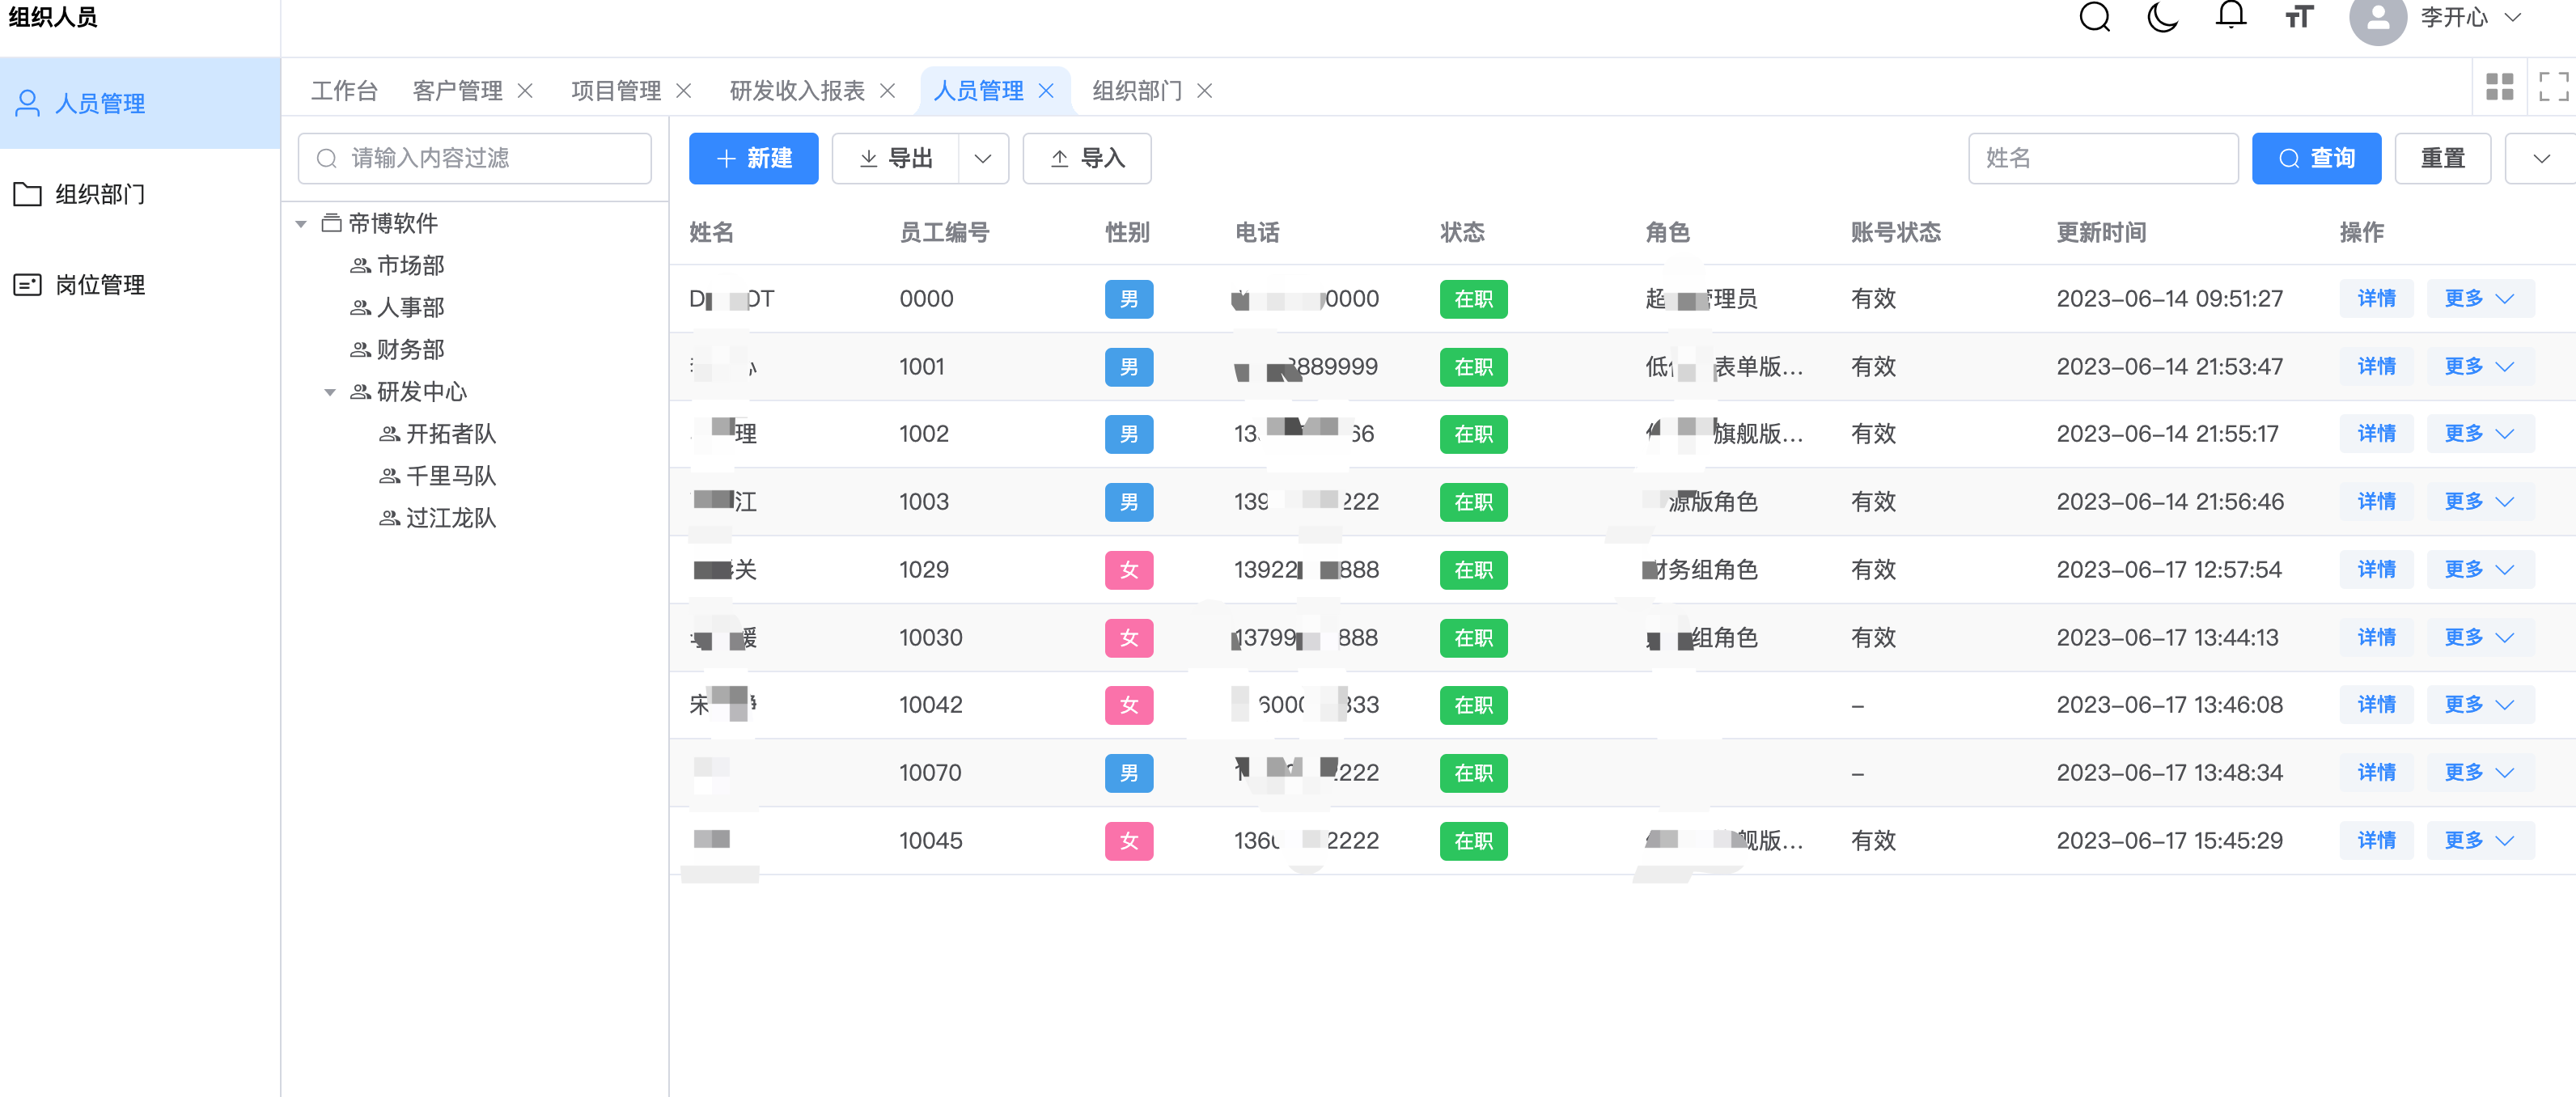
Task: Open 详情 for employee 10042
Action: click(2376, 704)
